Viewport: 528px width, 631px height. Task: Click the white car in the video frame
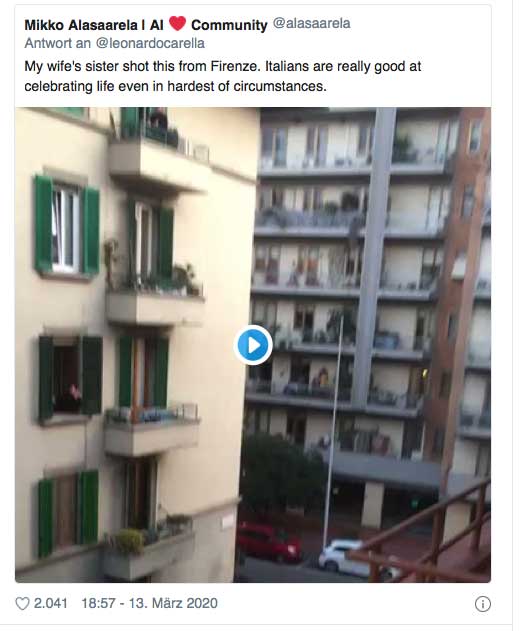tap(345, 558)
